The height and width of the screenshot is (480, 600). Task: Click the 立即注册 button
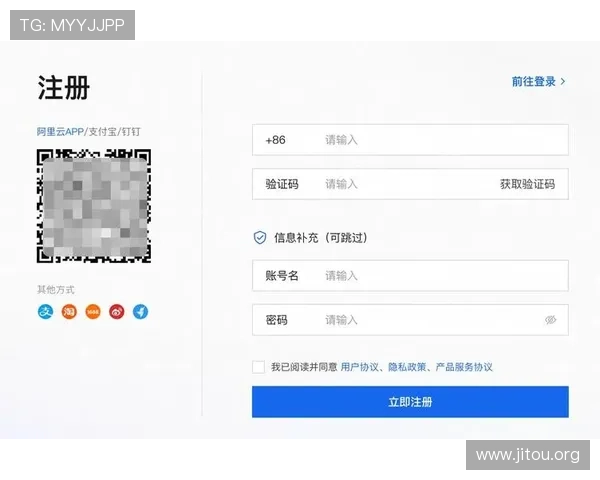[410, 402]
